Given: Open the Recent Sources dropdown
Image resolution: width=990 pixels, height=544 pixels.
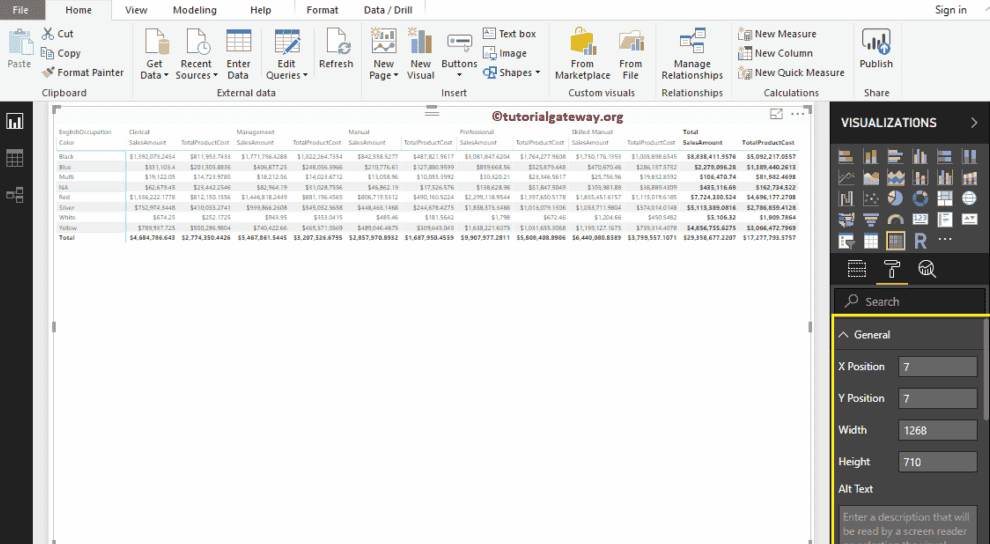Looking at the screenshot, I should [x=196, y=54].
